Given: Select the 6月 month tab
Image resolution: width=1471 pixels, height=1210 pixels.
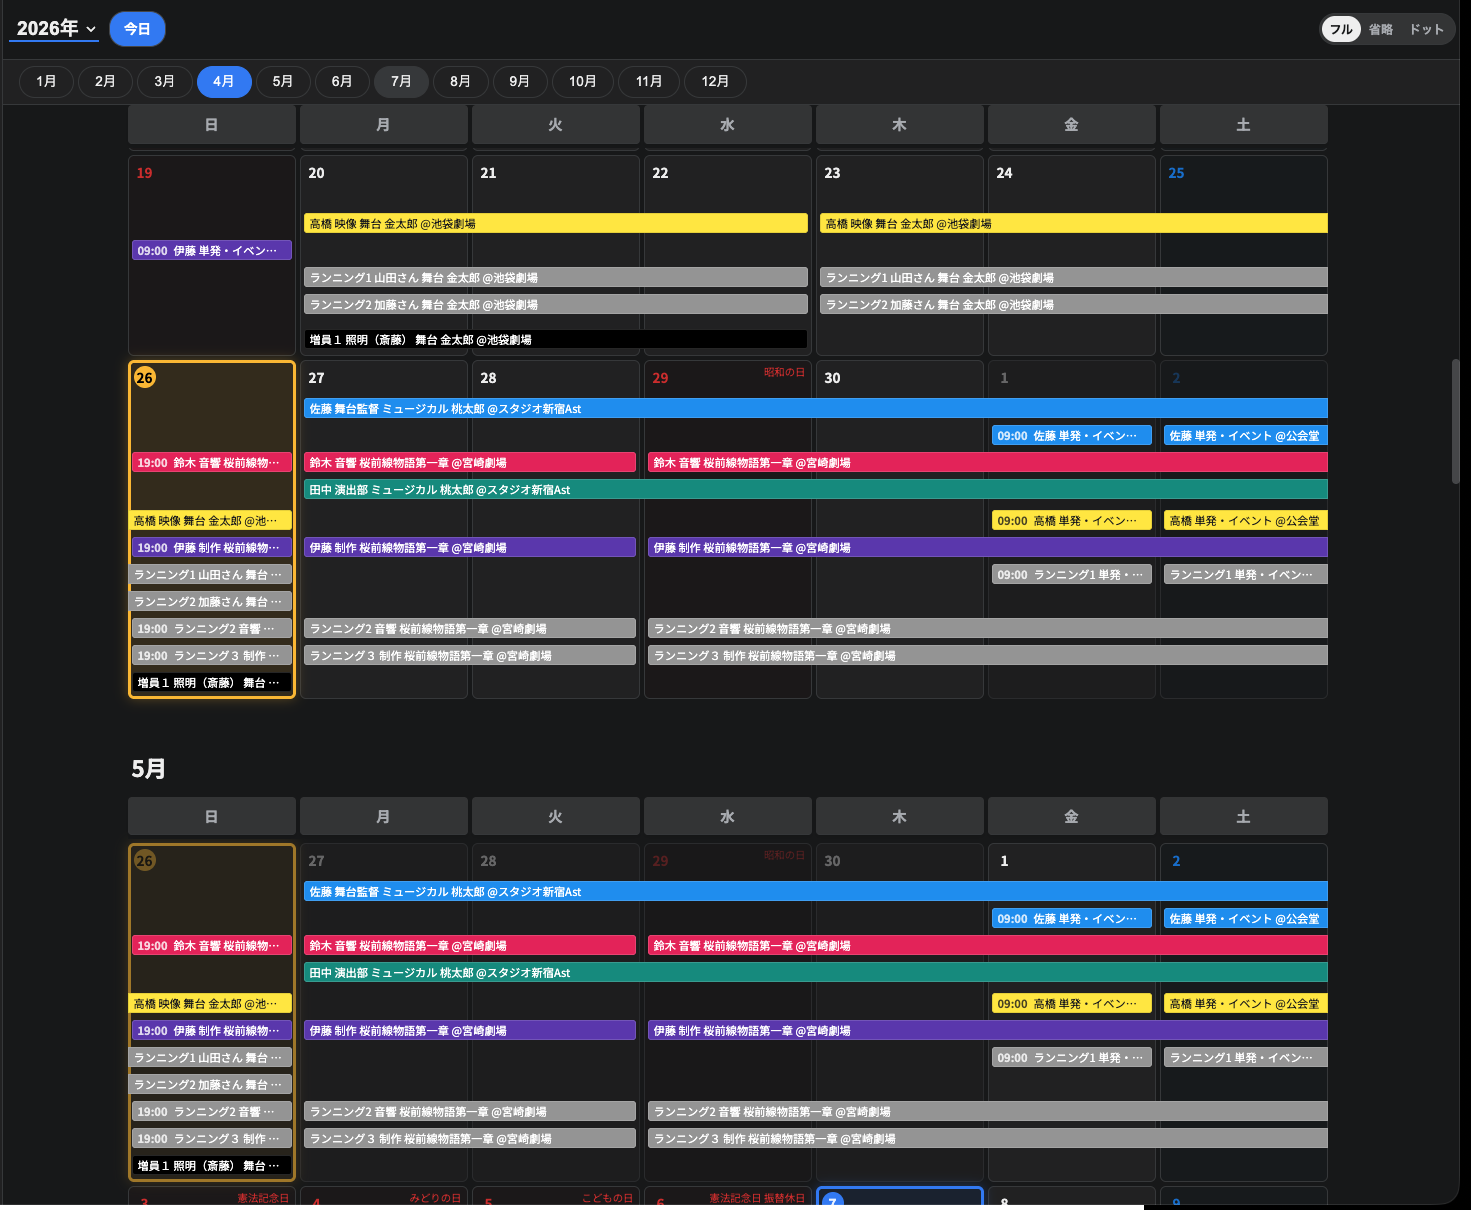Looking at the screenshot, I should (x=342, y=81).
